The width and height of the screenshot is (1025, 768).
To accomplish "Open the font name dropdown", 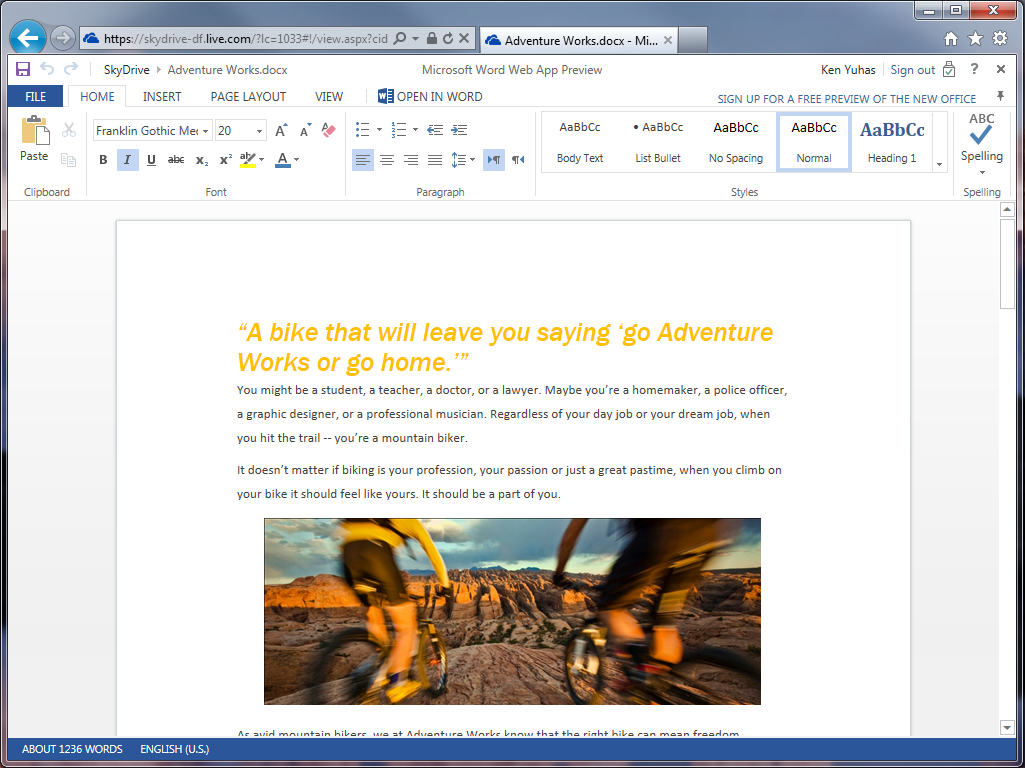I will pos(206,131).
